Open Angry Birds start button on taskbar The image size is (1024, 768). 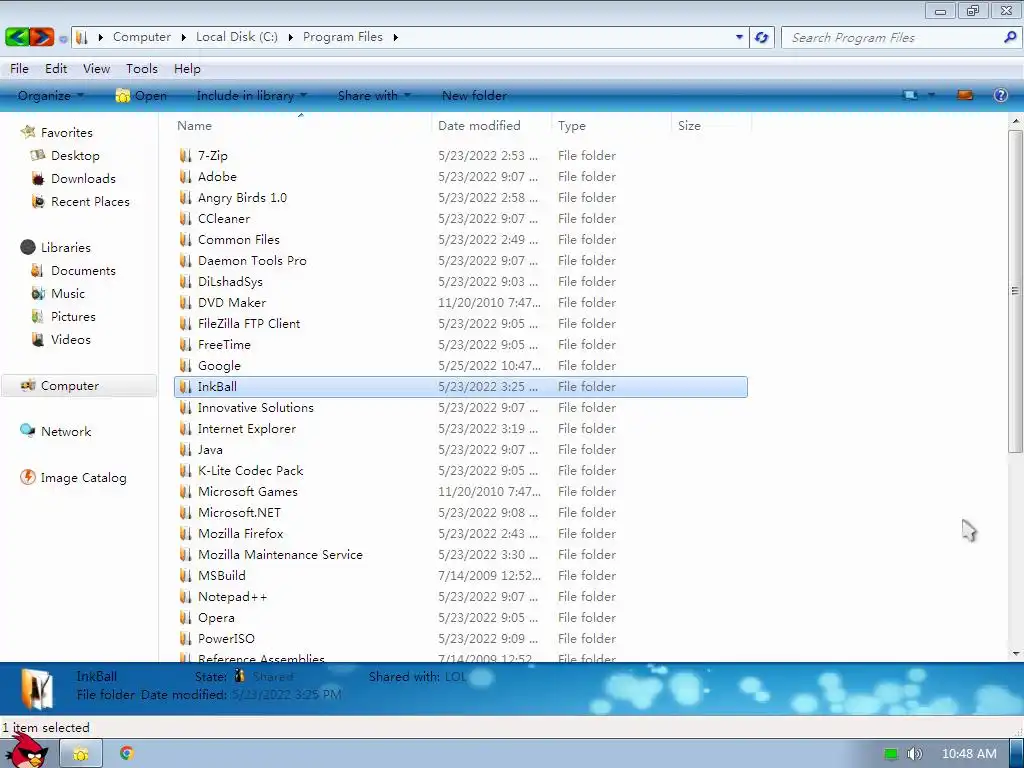click(x=27, y=751)
